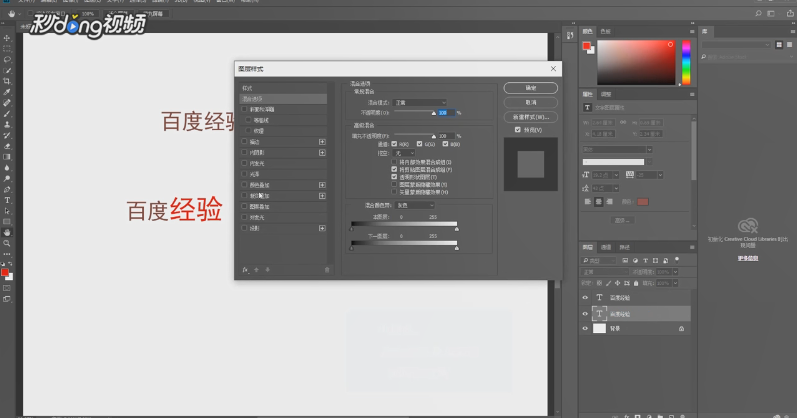Toggle Transparency Shapes Layer checkbox

point(394,177)
